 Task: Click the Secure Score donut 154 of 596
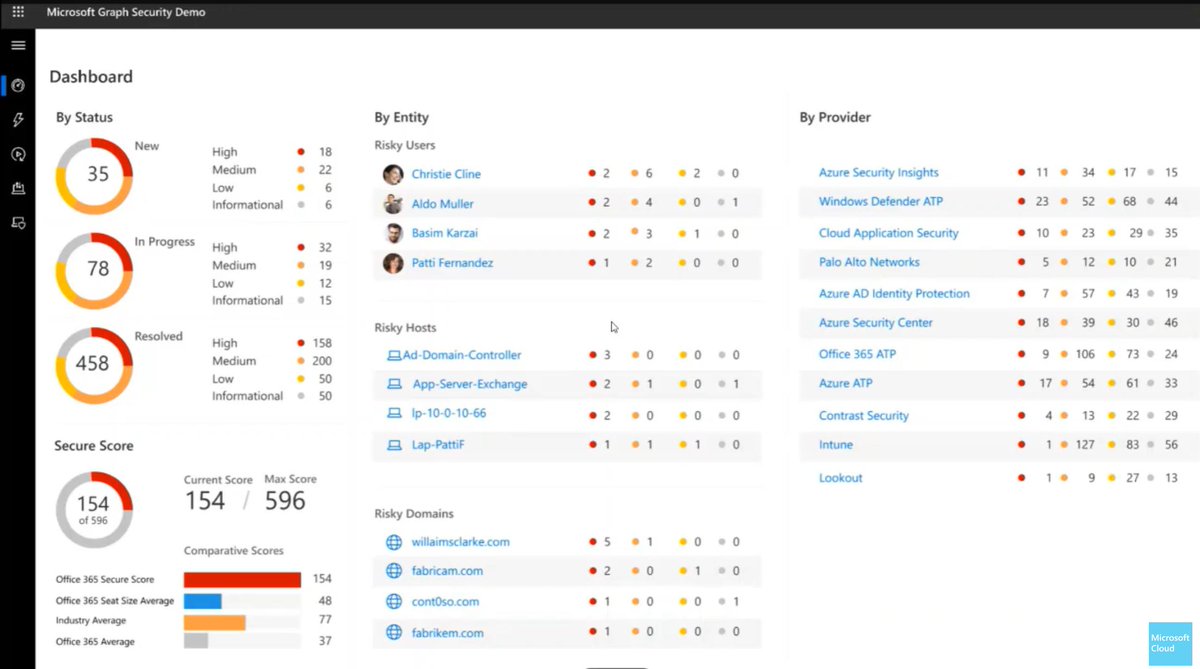[x=93, y=509]
